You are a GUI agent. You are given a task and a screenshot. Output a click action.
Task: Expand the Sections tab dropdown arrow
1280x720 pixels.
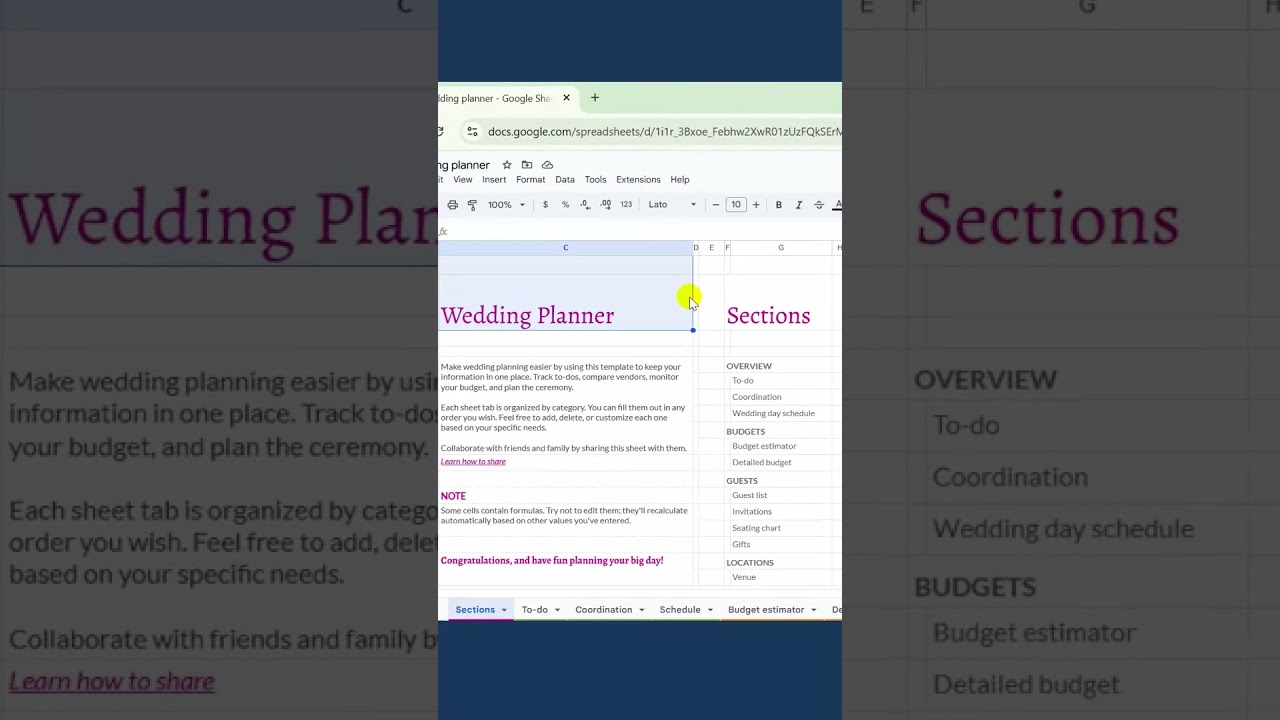(504, 610)
